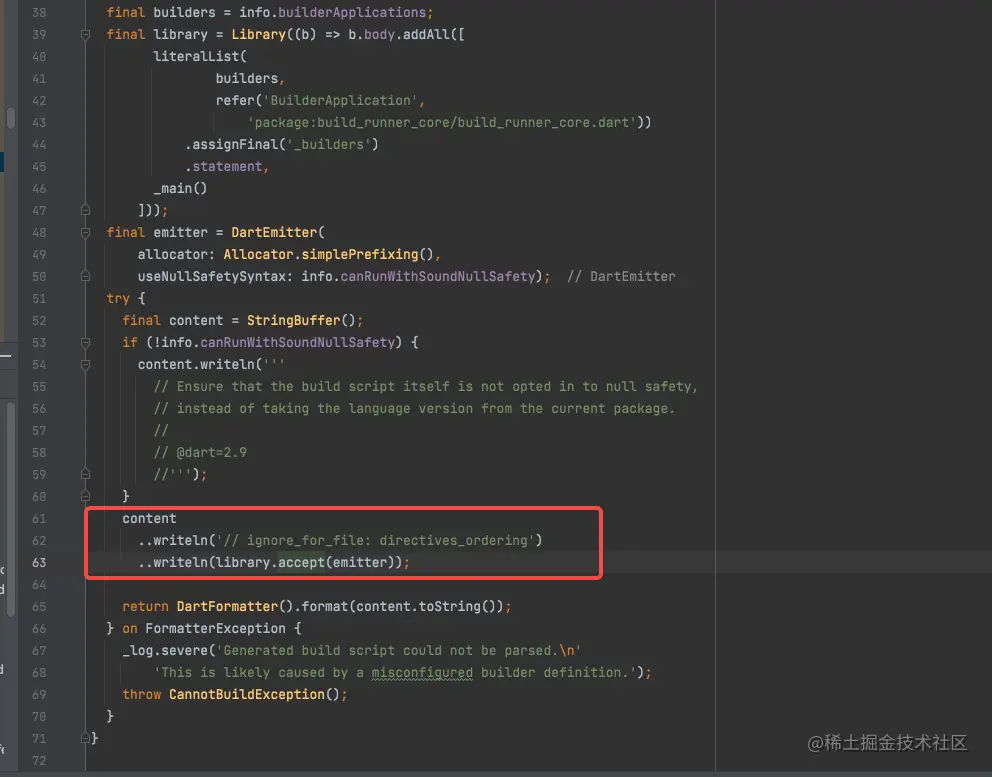Toggle the fold end marker at line 47
The width and height of the screenshot is (992, 777).
click(x=85, y=210)
